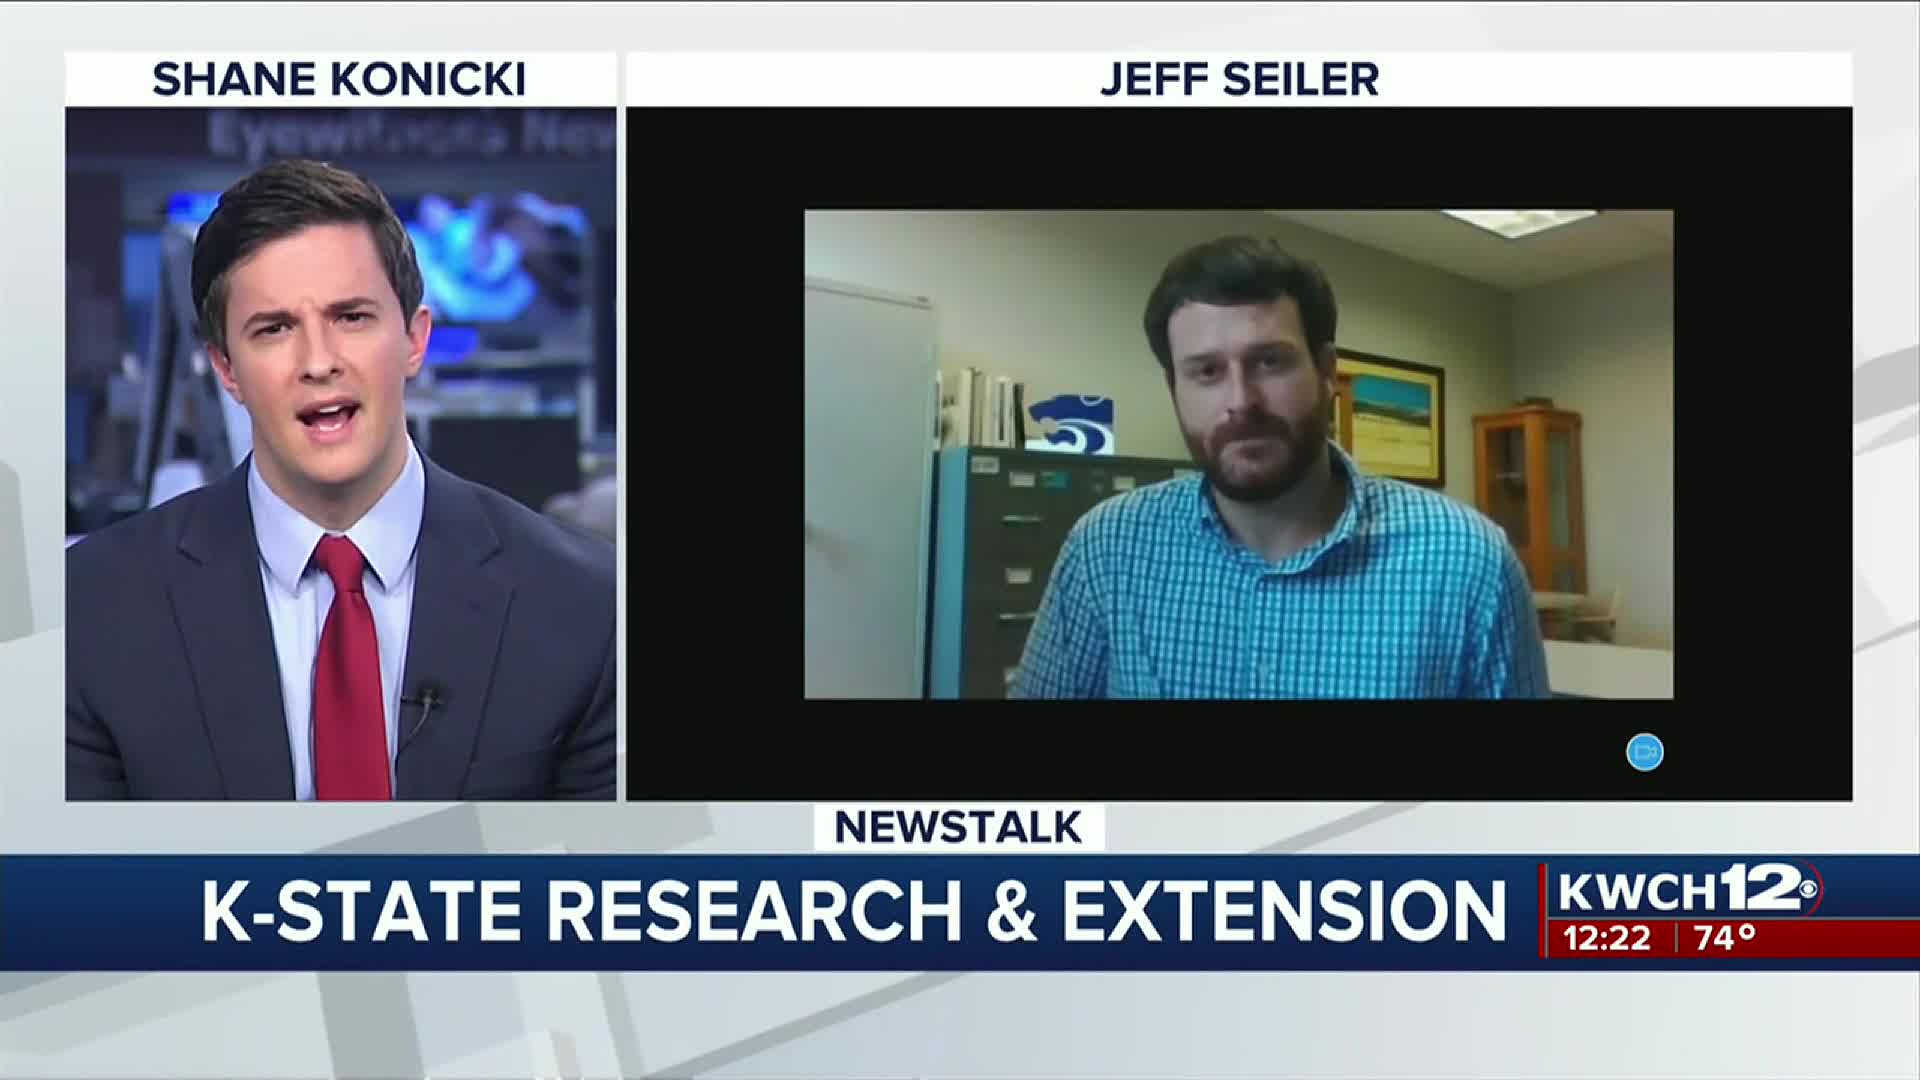
Task: Click the 12:22 time display
Action: [x=1607, y=938]
